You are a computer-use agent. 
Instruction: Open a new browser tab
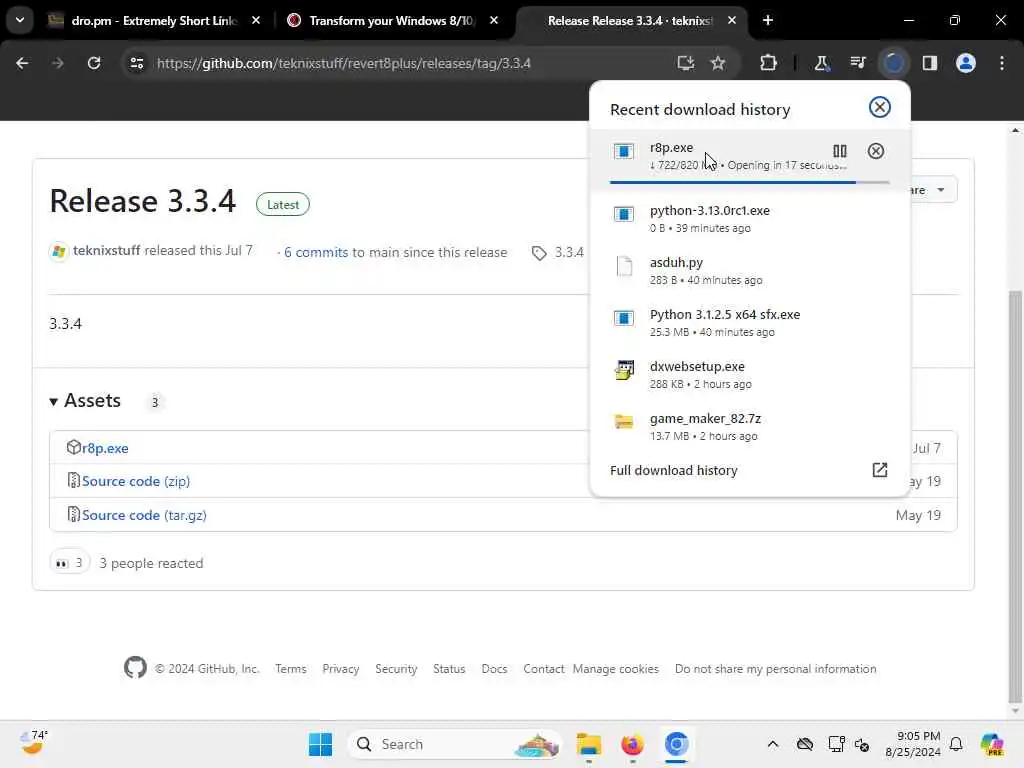tap(767, 21)
